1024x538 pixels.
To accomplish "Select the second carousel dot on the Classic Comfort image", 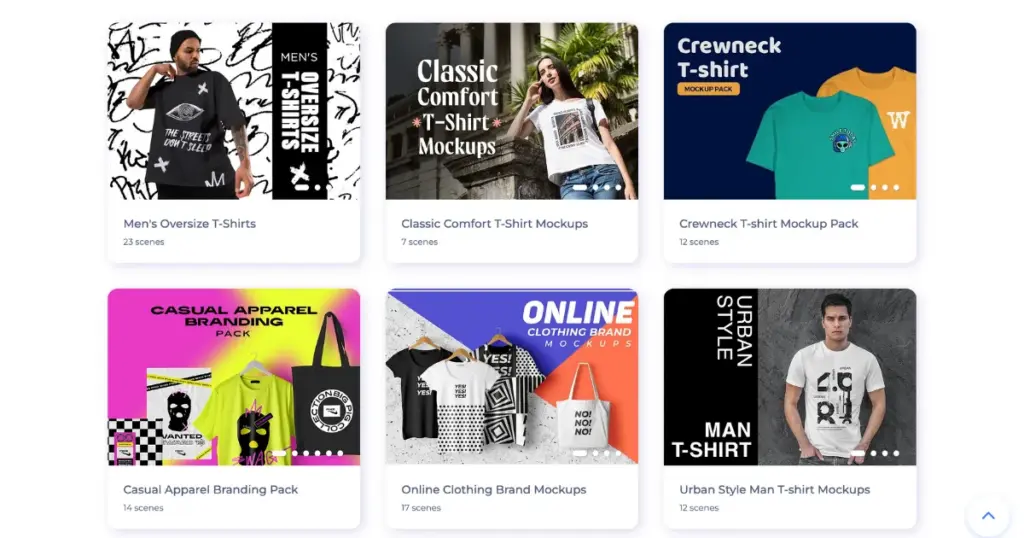I will point(595,187).
